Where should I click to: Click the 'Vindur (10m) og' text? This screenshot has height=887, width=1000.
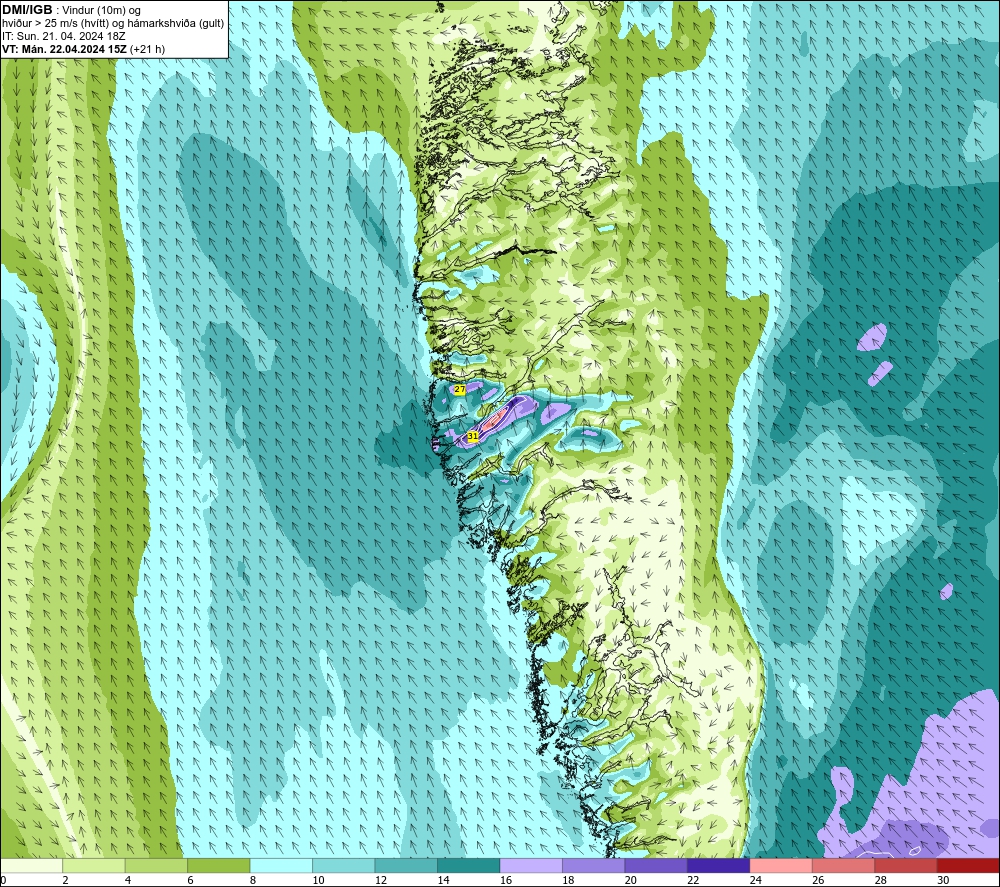click(x=101, y=11)
